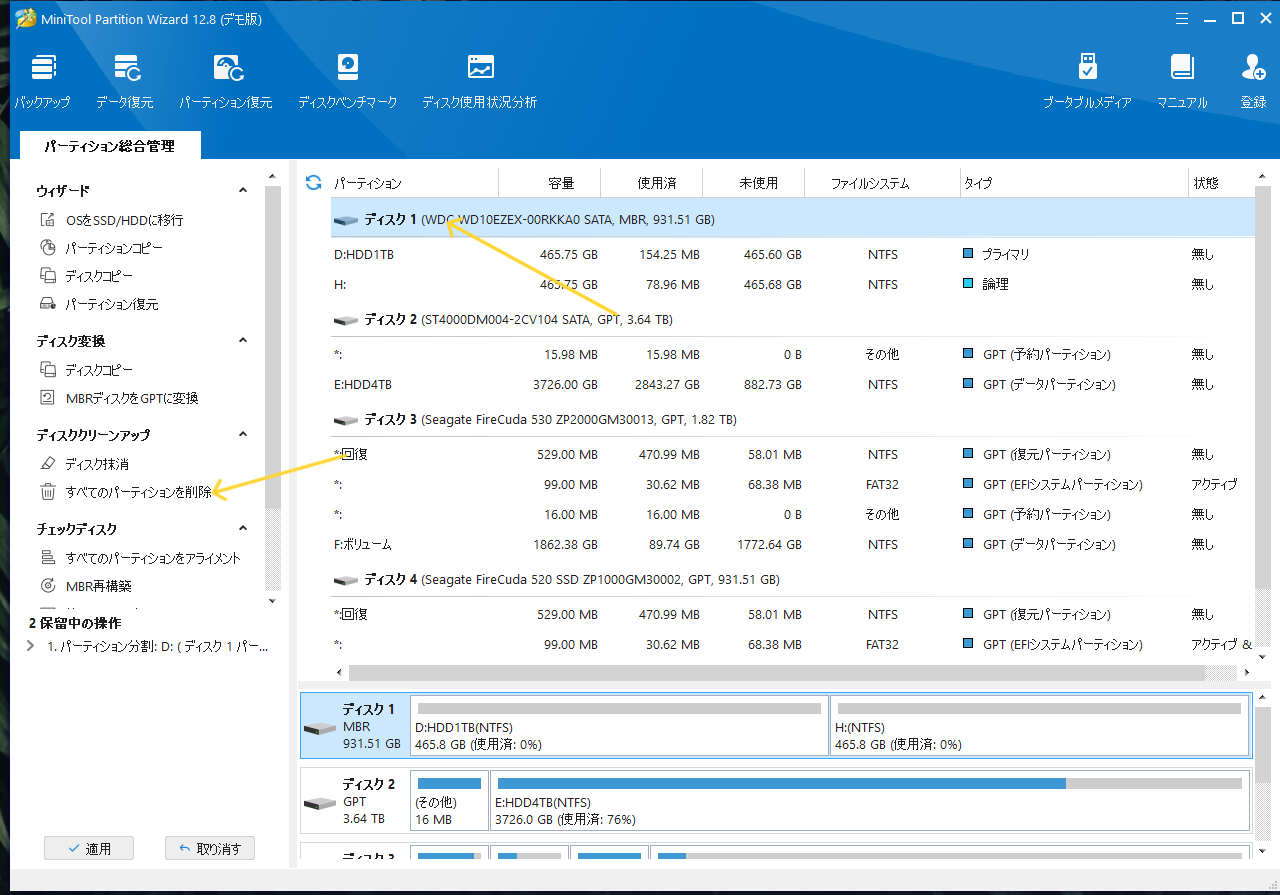The width and height of the screenshot is (1280, 895).
Task: Click ディスク 1 icon in disk map
Action: point(320,728)
